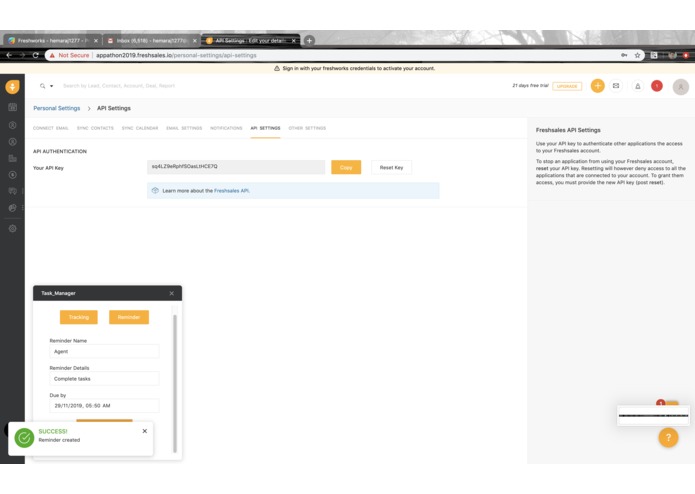The image size is (695, 494).
Task: Click the browser back arrow
Action: pyautogui.click(x=9, y=55)
